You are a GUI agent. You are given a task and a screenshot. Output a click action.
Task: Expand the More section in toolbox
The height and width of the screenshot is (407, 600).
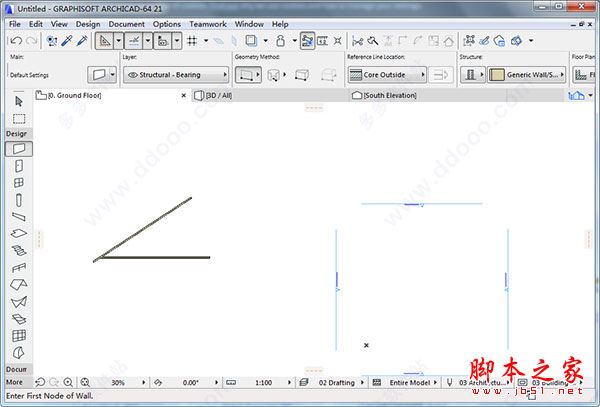click(x=15, y=382)
